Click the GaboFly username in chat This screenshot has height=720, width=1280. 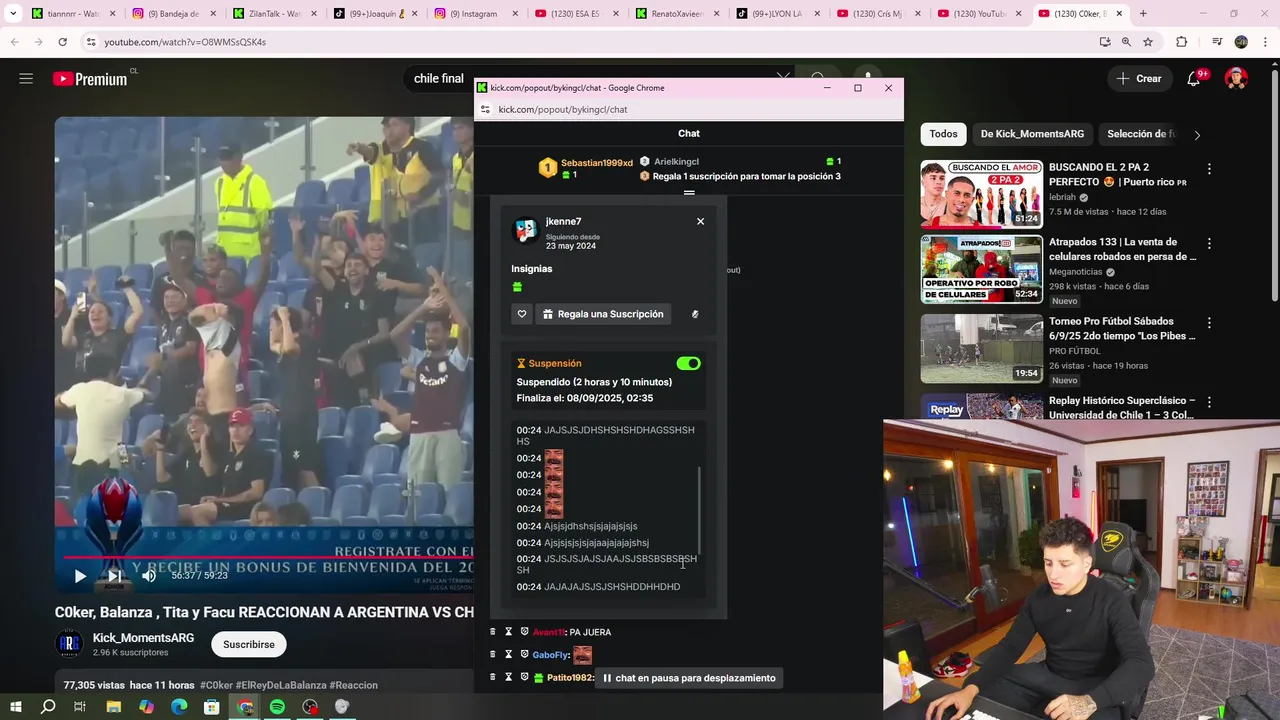click(x=549, y=655)
